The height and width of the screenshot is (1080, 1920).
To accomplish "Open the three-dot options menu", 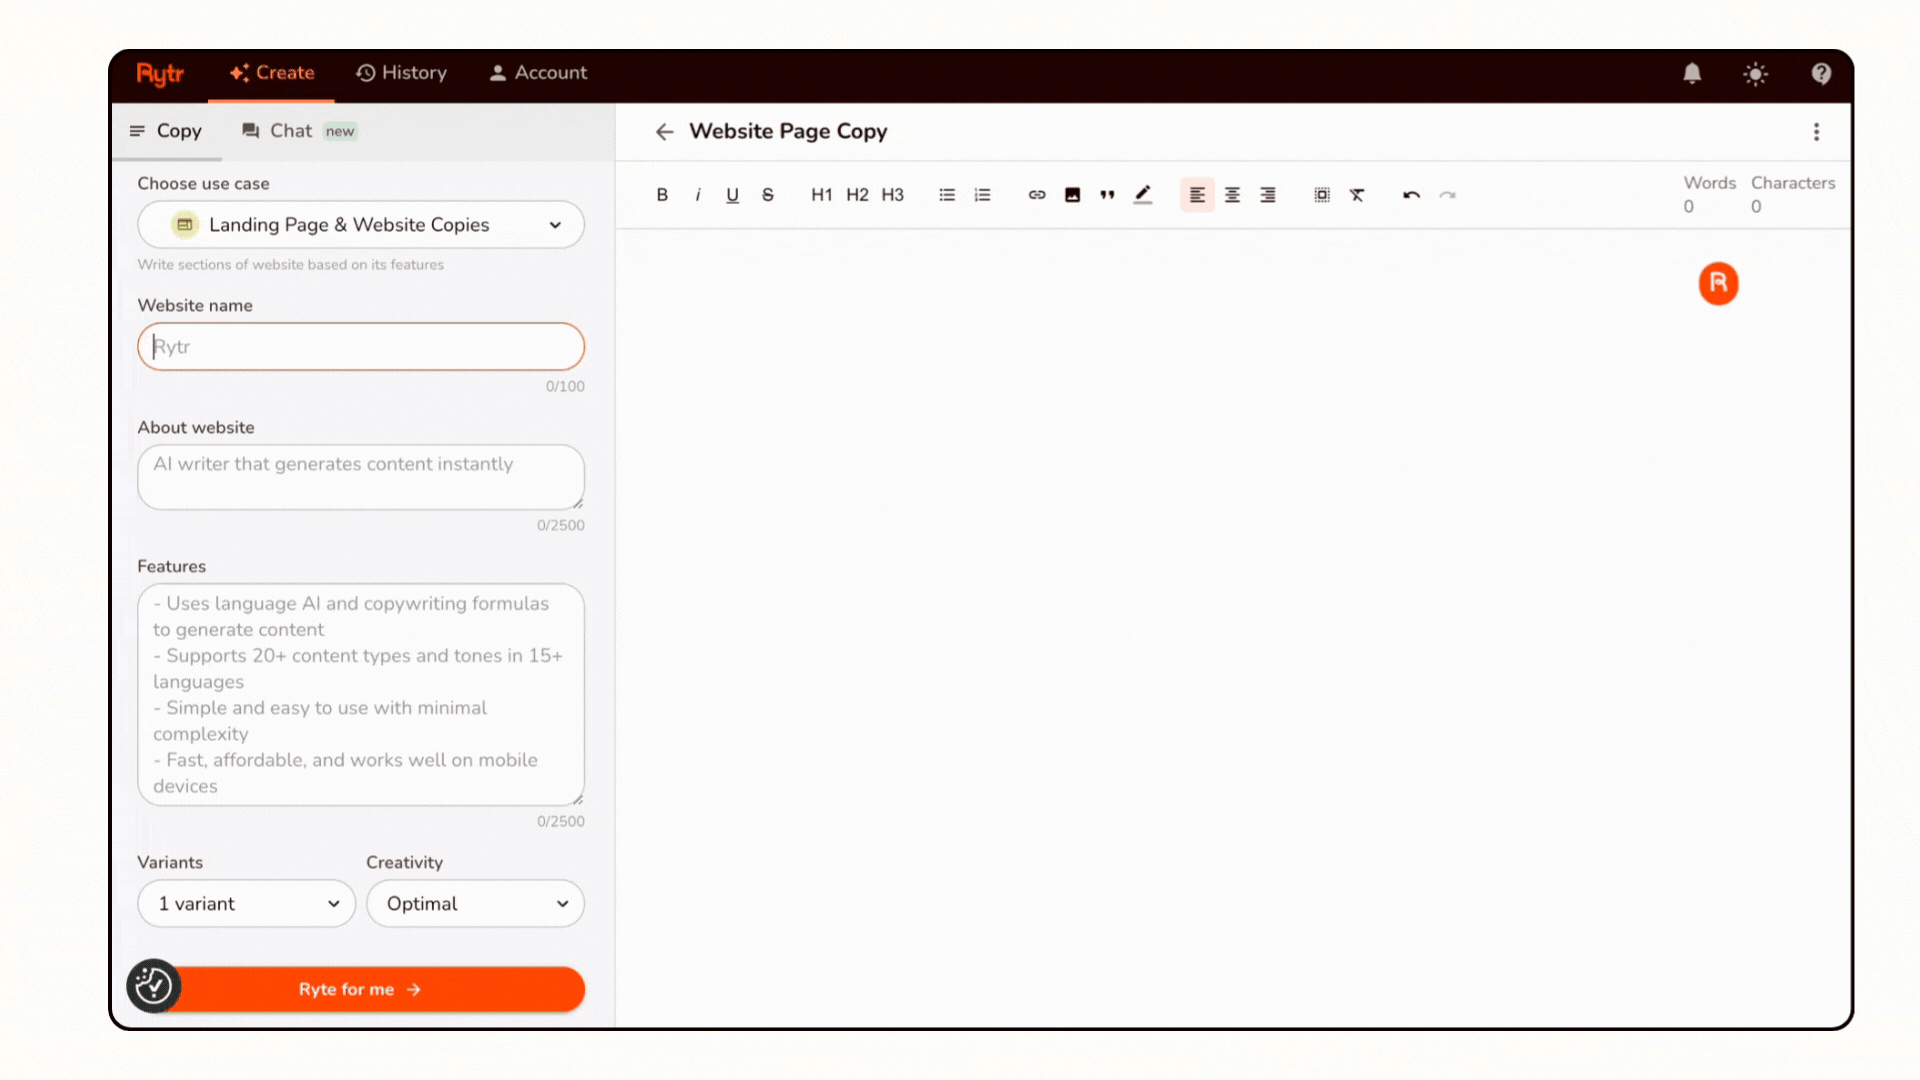I will pos(1817,131).
